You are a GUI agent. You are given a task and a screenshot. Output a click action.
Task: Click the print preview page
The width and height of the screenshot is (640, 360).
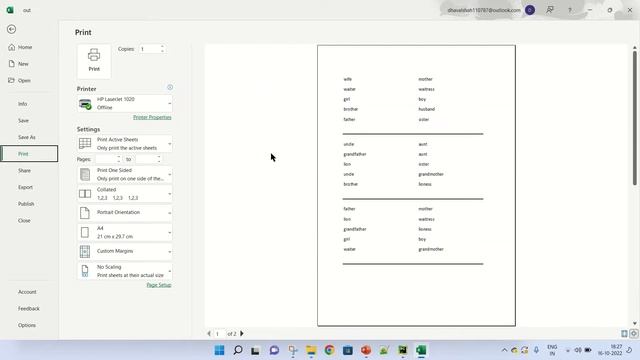(x=416, y=186)
